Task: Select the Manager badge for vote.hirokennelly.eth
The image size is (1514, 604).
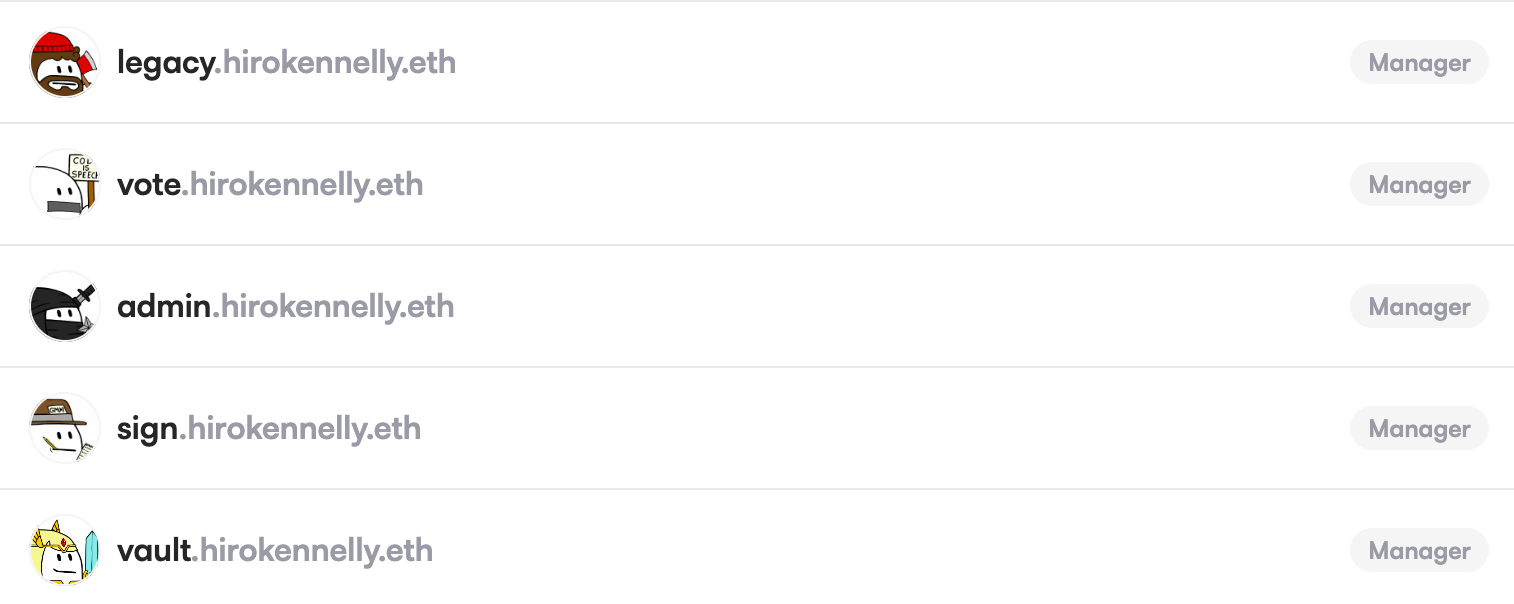Action: (x=1419, y=184)
